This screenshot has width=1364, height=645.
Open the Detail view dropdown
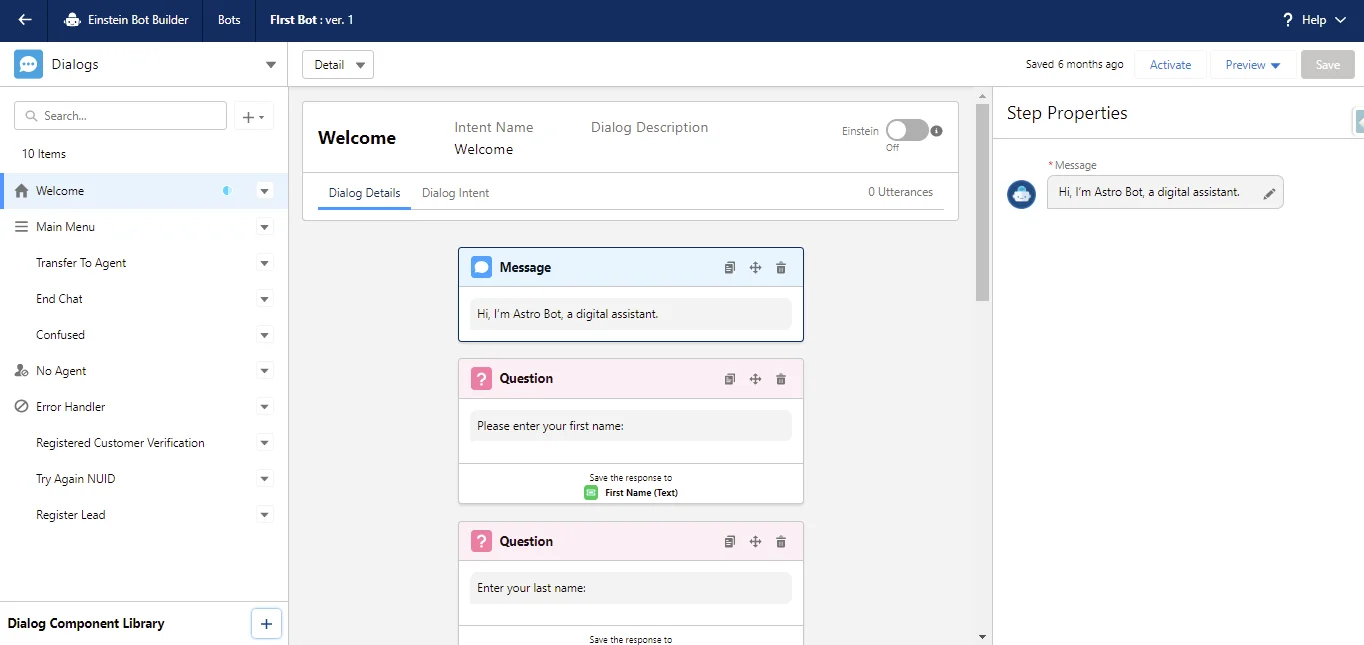coord(337,63)
